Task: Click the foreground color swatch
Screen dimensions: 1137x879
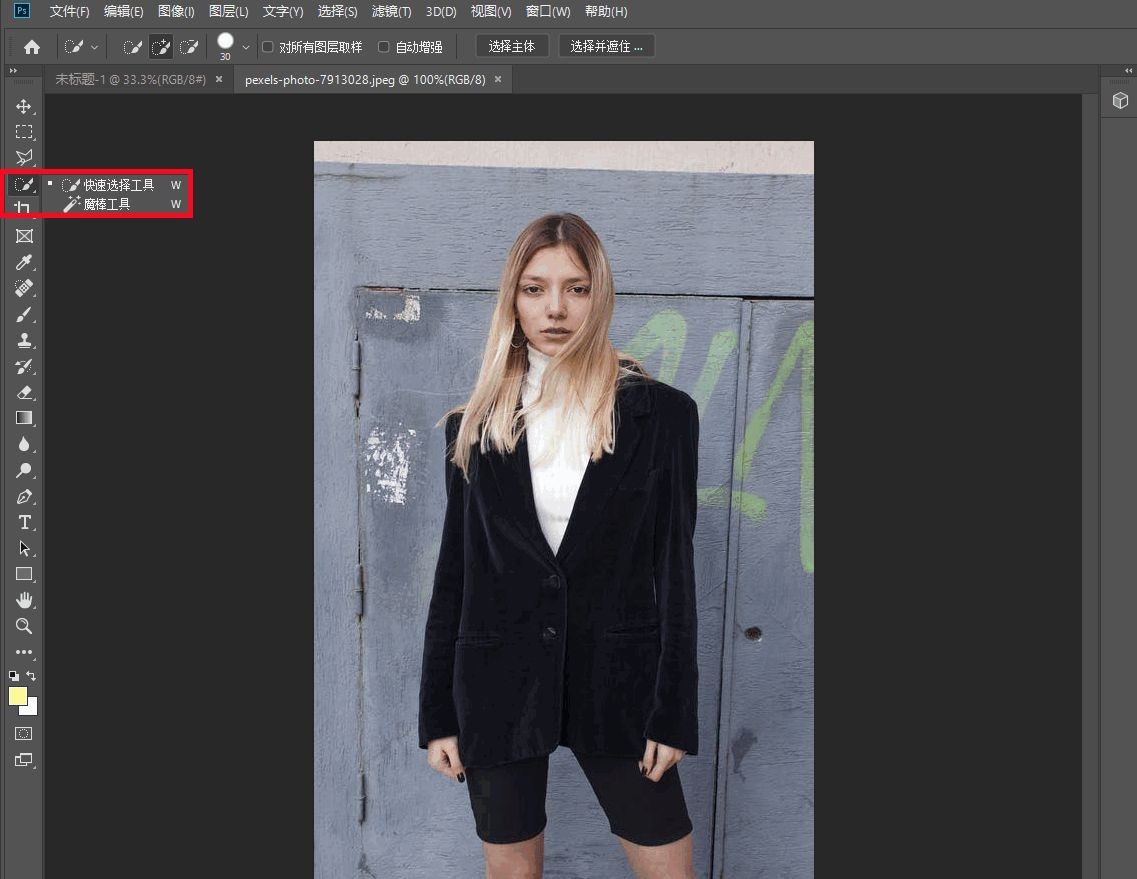Action: (17, 696)
